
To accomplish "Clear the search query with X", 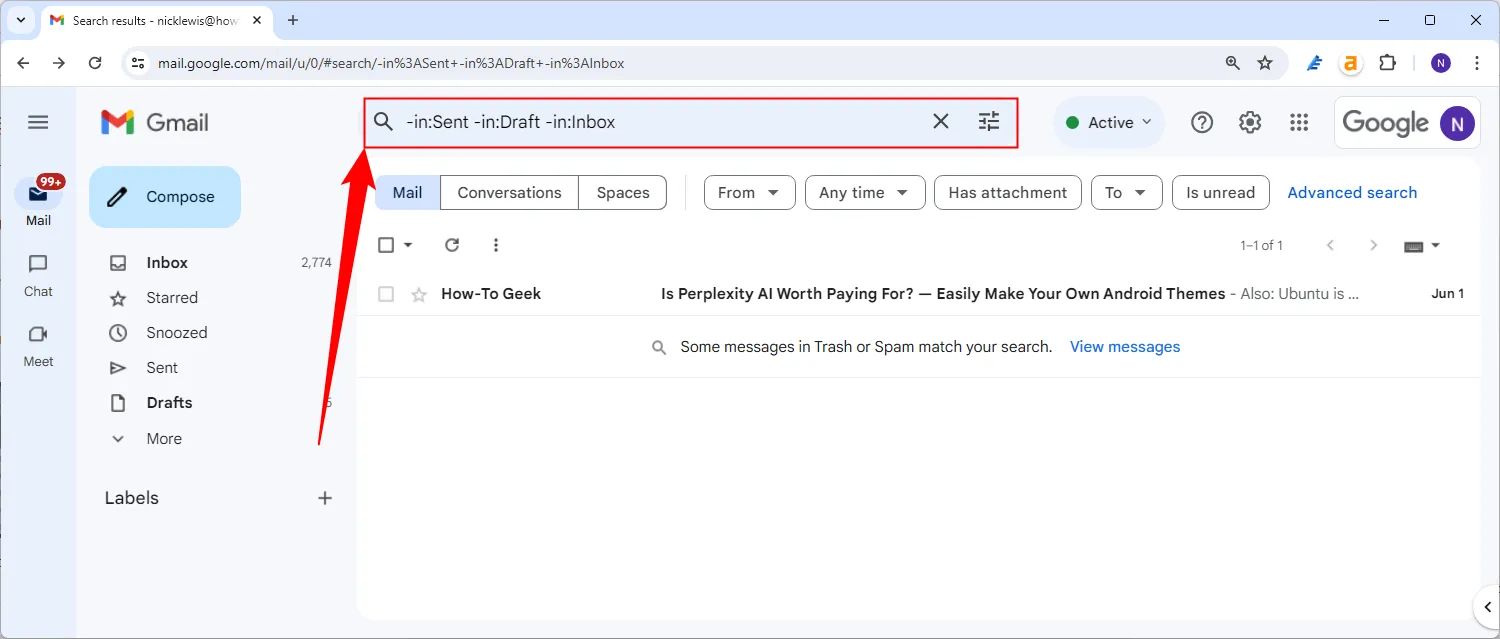I will (941, 122).
